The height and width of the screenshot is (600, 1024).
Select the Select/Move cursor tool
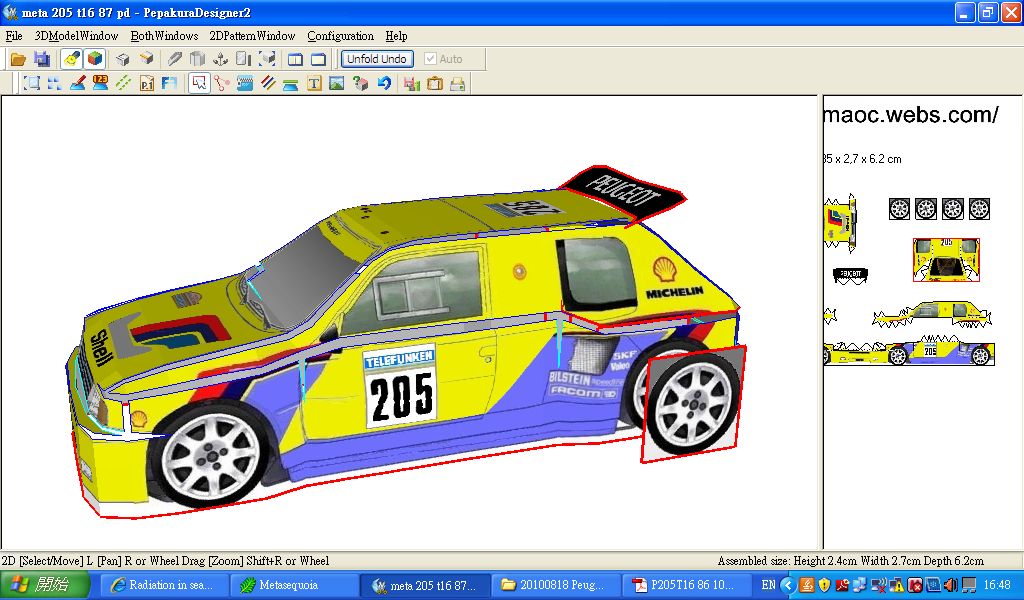tap(199, 84)
